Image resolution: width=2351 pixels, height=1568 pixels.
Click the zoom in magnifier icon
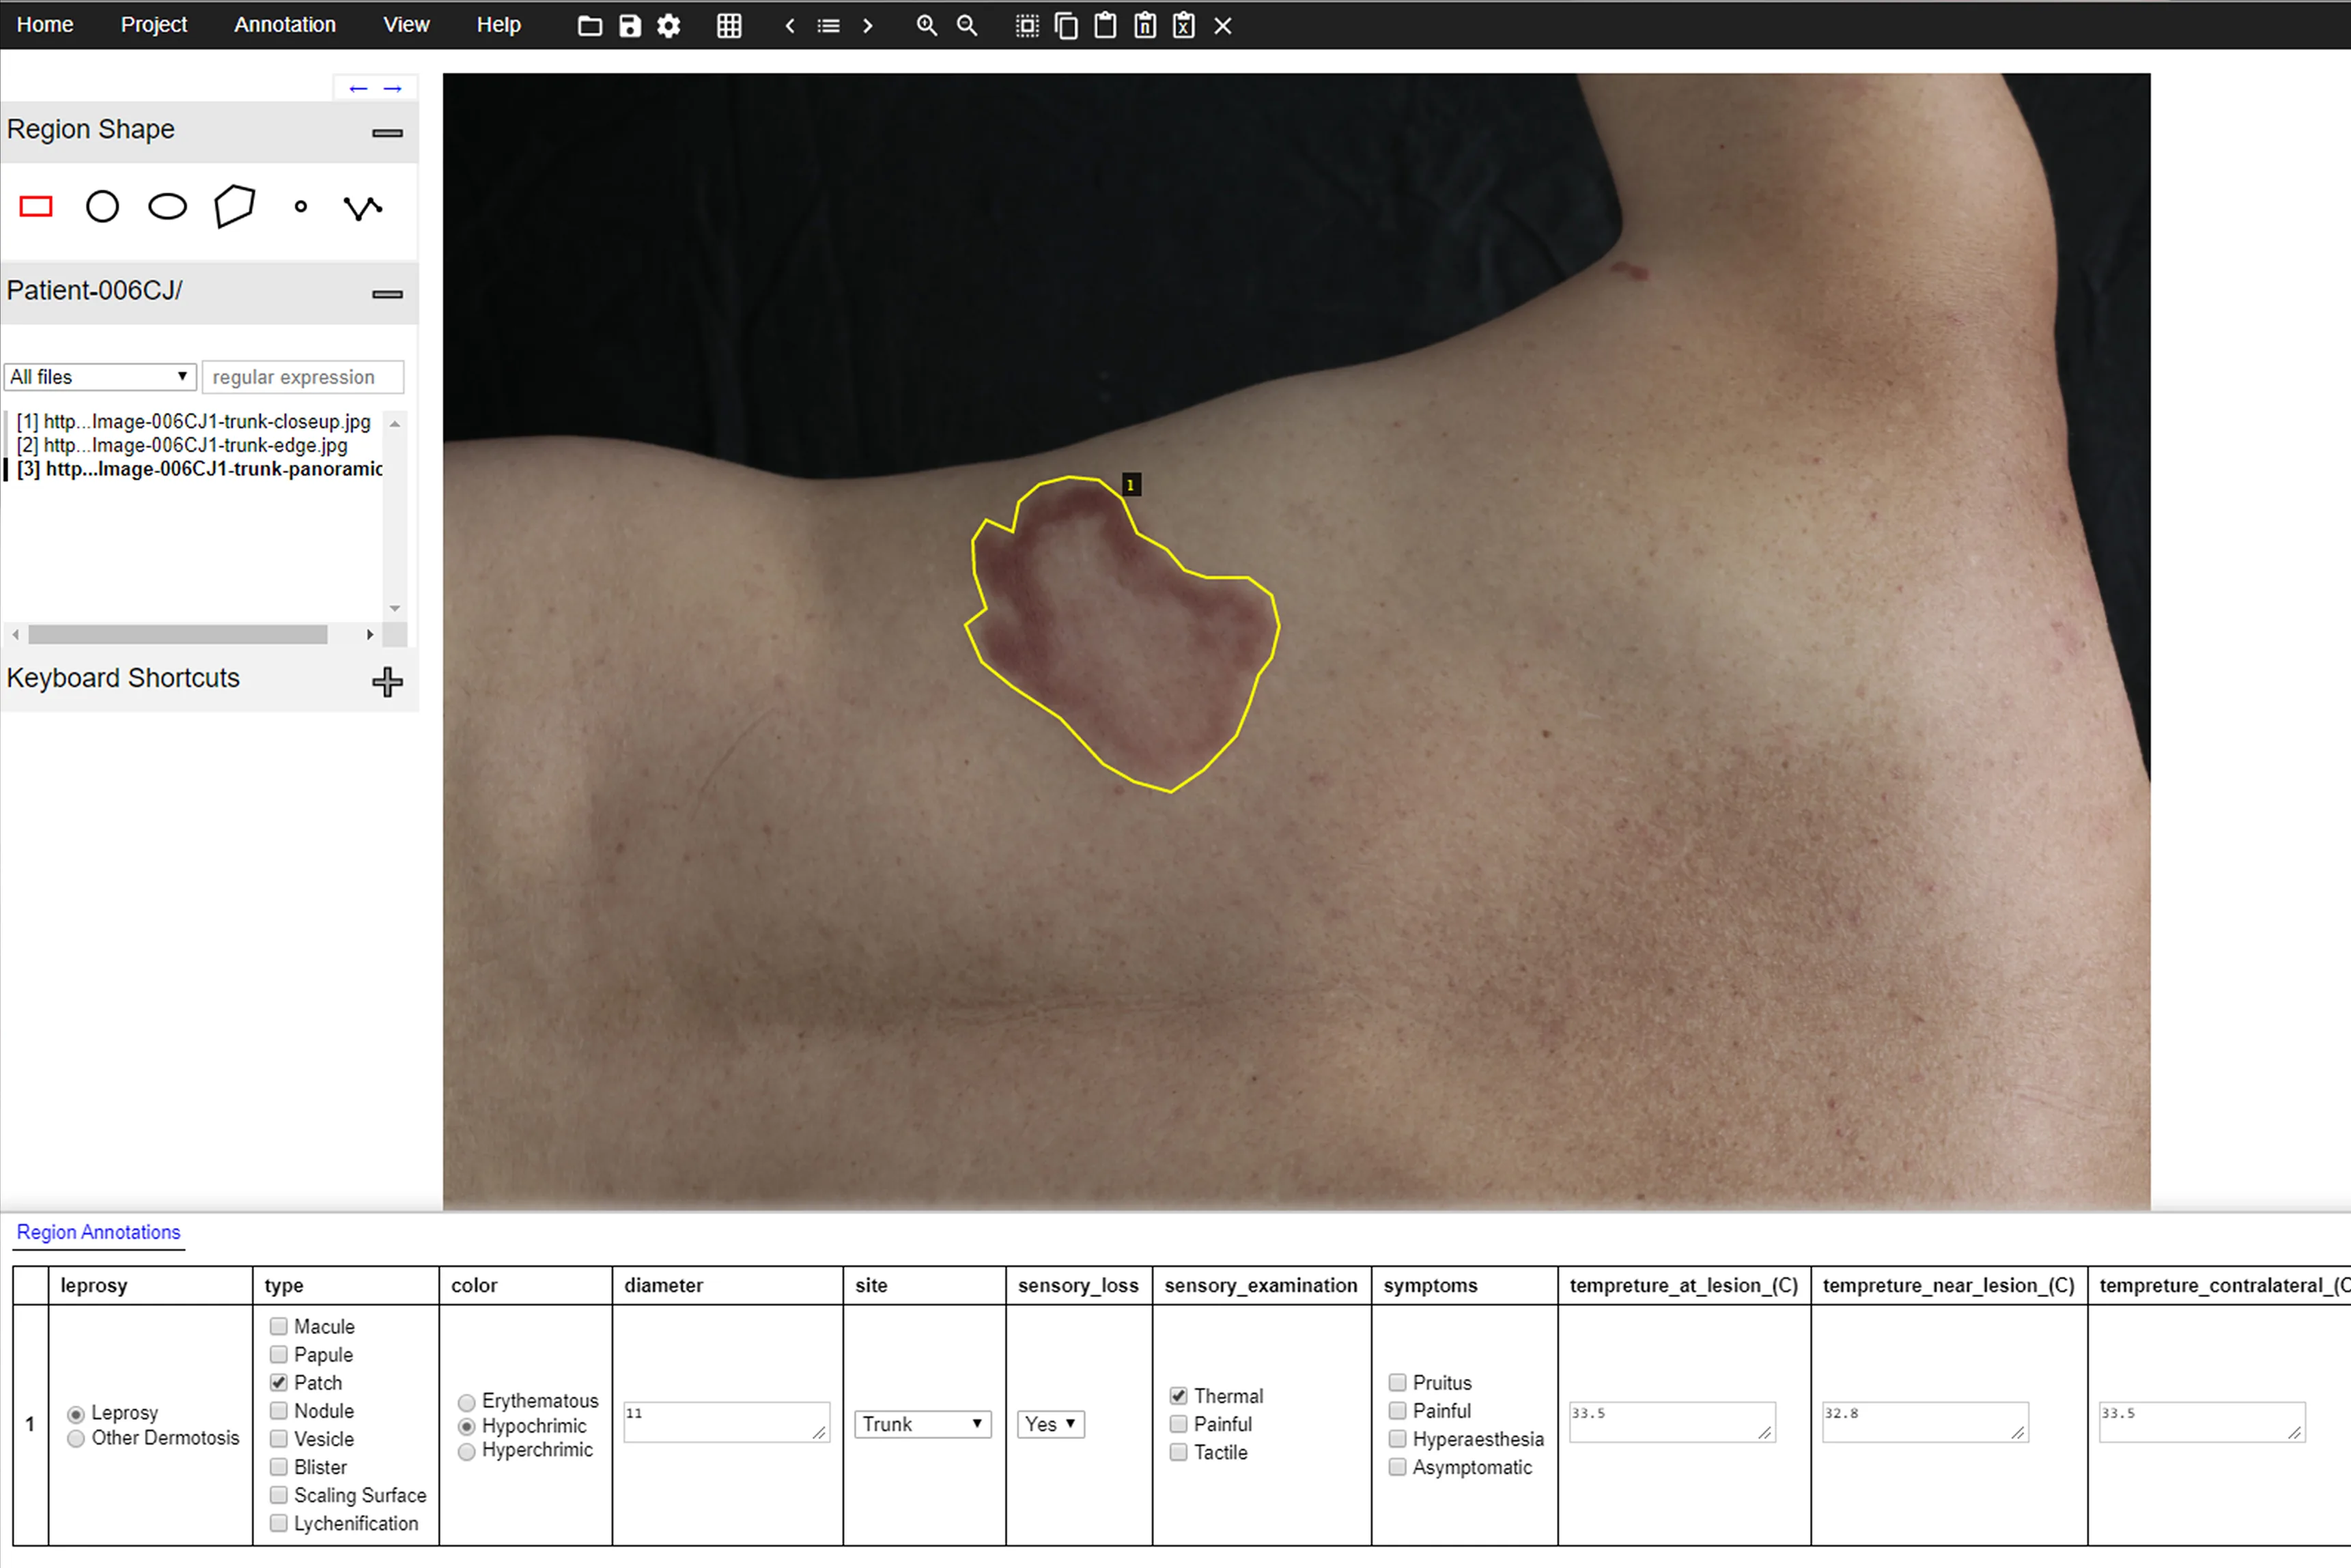point(926,26)
